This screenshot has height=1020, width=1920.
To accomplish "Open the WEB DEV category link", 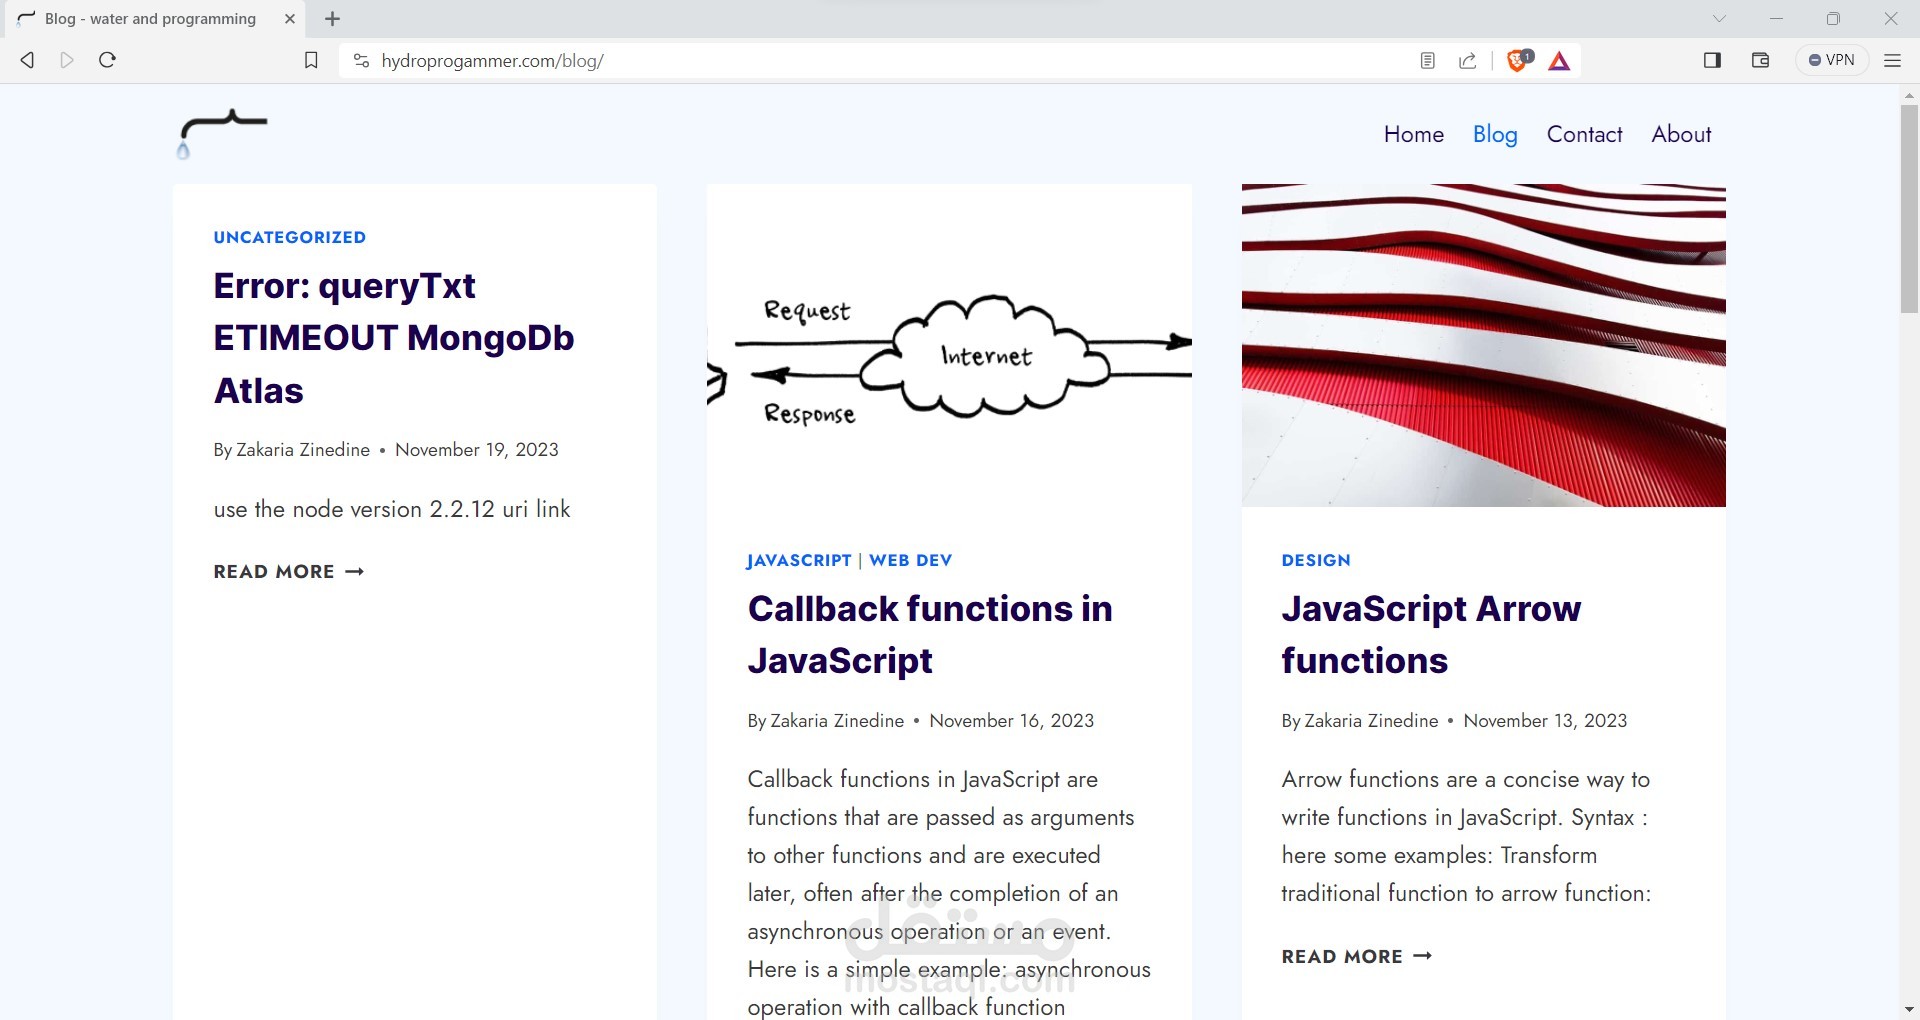I will point(910,561).
